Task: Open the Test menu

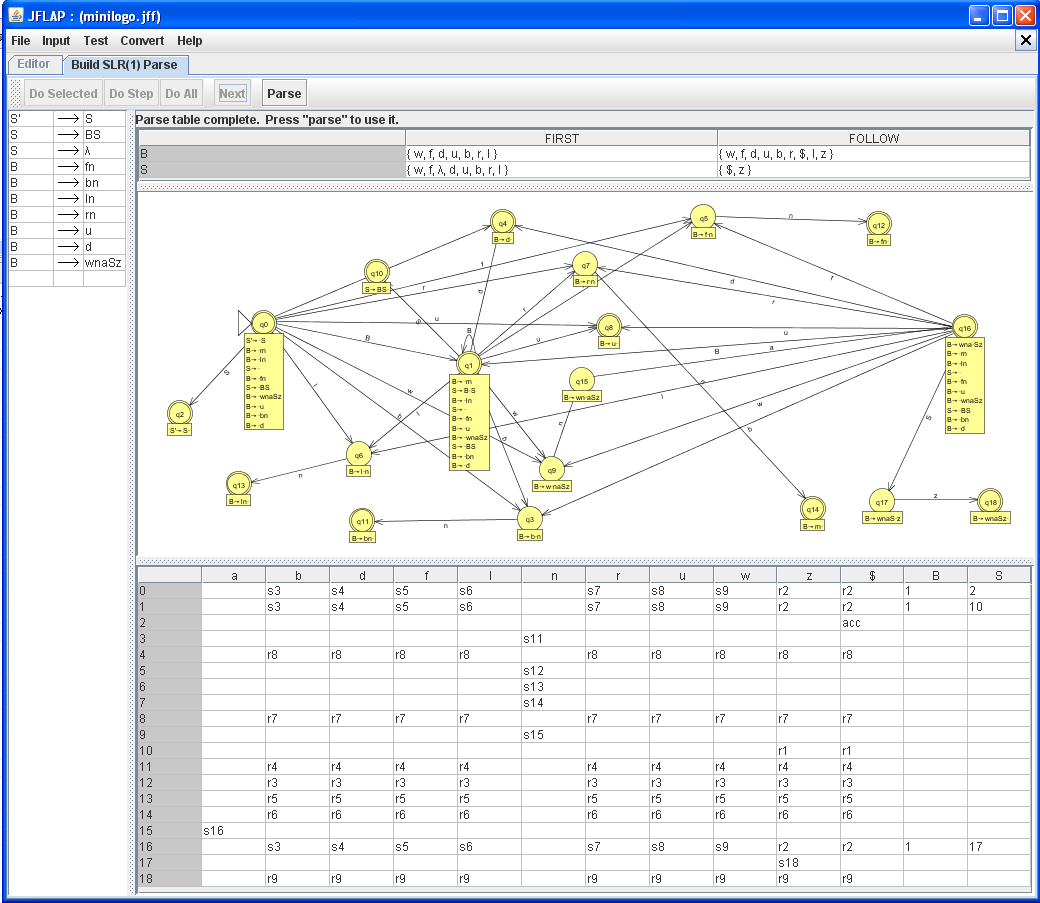Action: click(x=96, y=41)
